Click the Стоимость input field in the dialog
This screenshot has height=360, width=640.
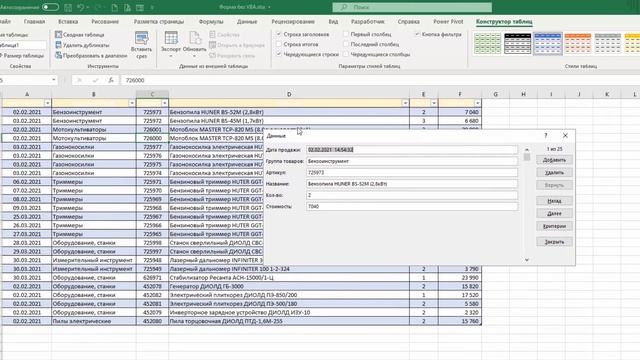[412, 207]
